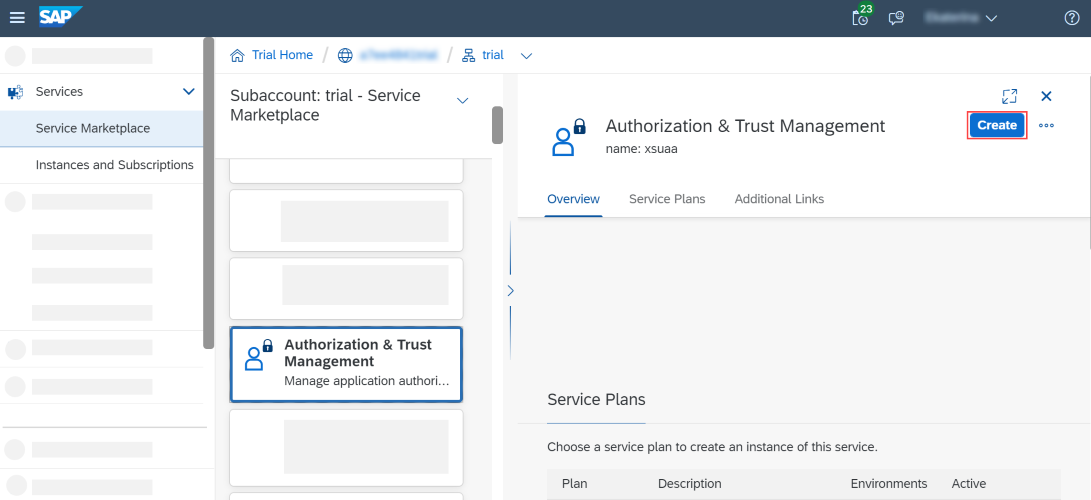1091x500 pixels.
Task: Click the subaccount hierarchy icon
Action: (469, 55)
